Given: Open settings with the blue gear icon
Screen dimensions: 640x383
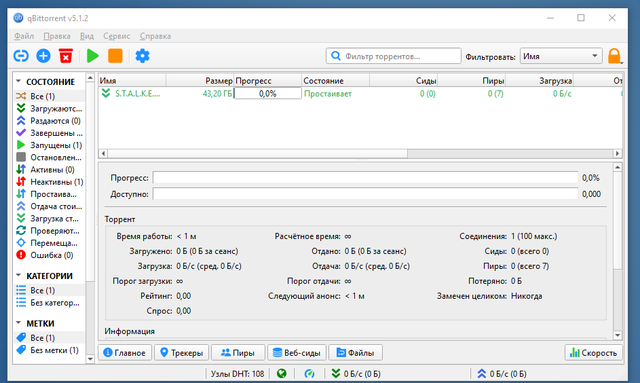Looking at the screenshot, I should click(x=142, y=56).
